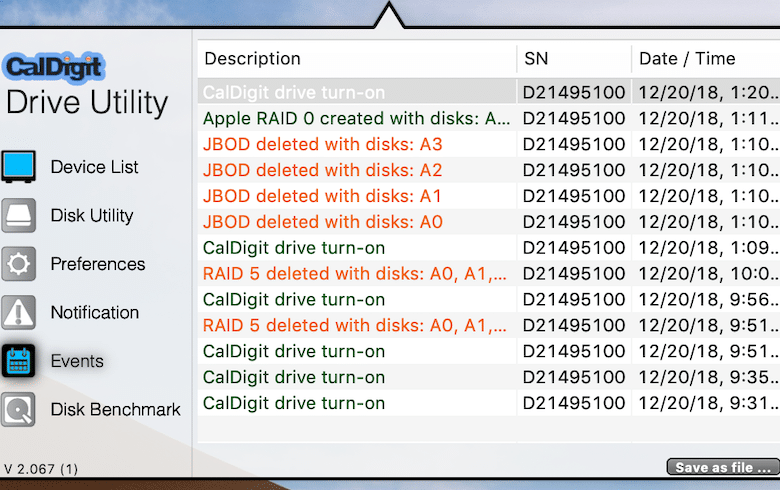Open the Disk Benchmark icon
780x490 pixels.
click(x=18, y=409)
